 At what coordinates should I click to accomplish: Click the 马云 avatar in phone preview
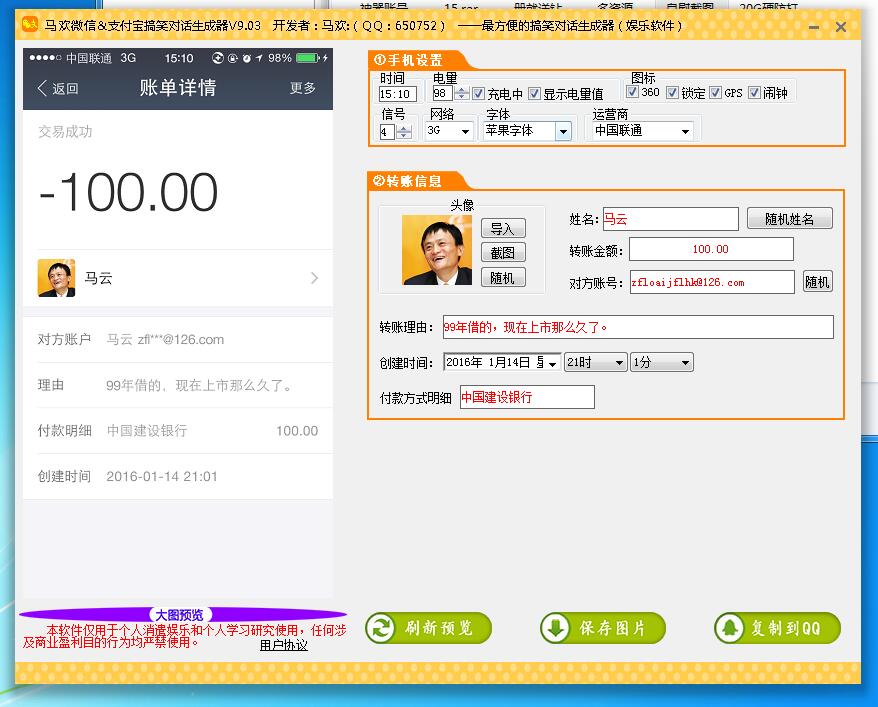coord(56,278)
